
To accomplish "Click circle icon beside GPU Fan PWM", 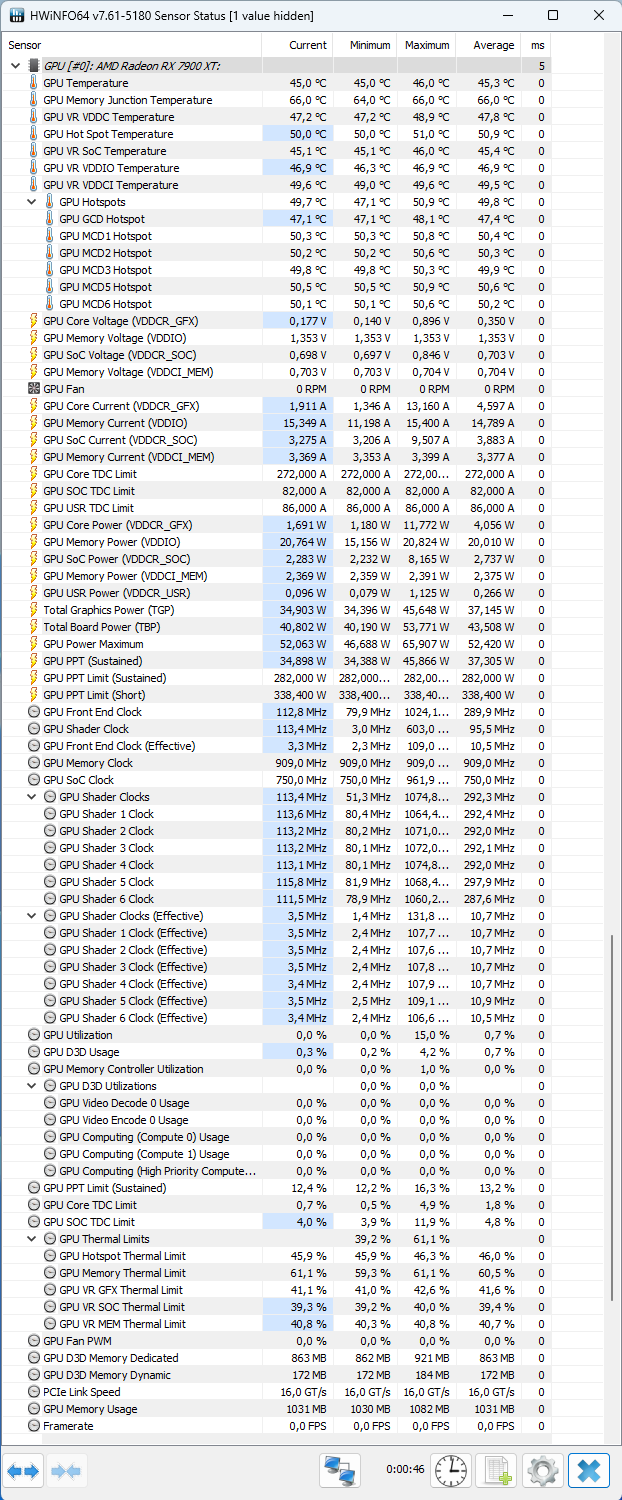I will pos(33,1341).
